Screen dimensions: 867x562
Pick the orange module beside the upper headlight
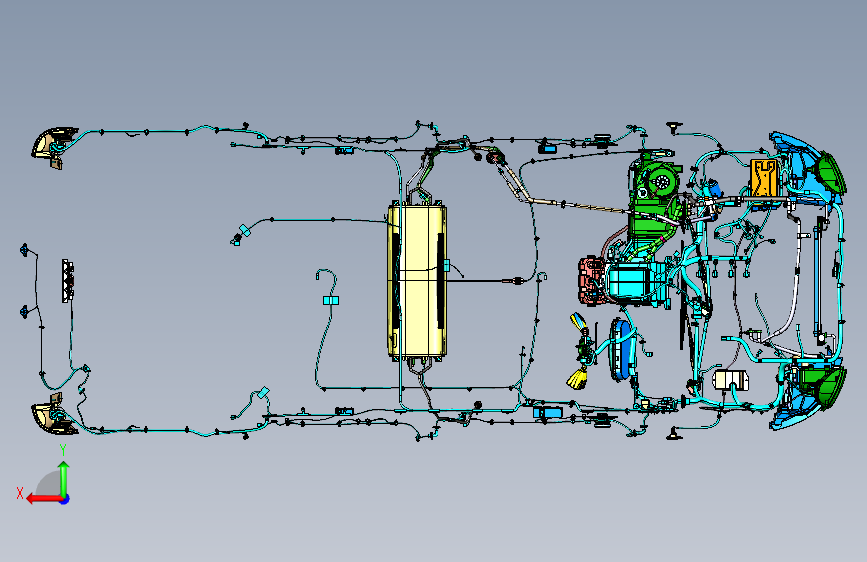click(x=764, y=178)
